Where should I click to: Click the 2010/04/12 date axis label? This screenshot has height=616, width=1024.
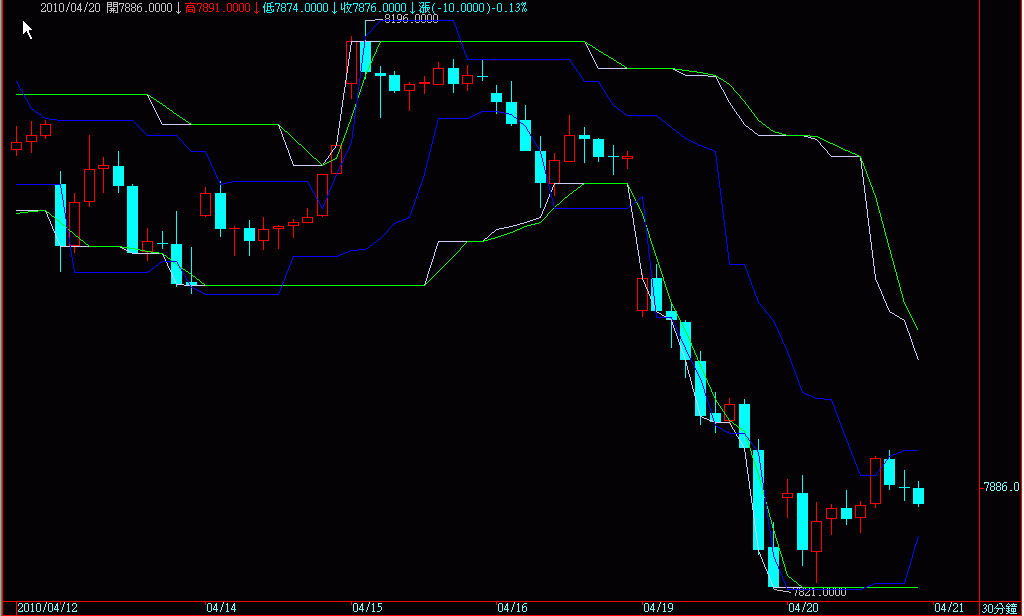coord(48,608)
